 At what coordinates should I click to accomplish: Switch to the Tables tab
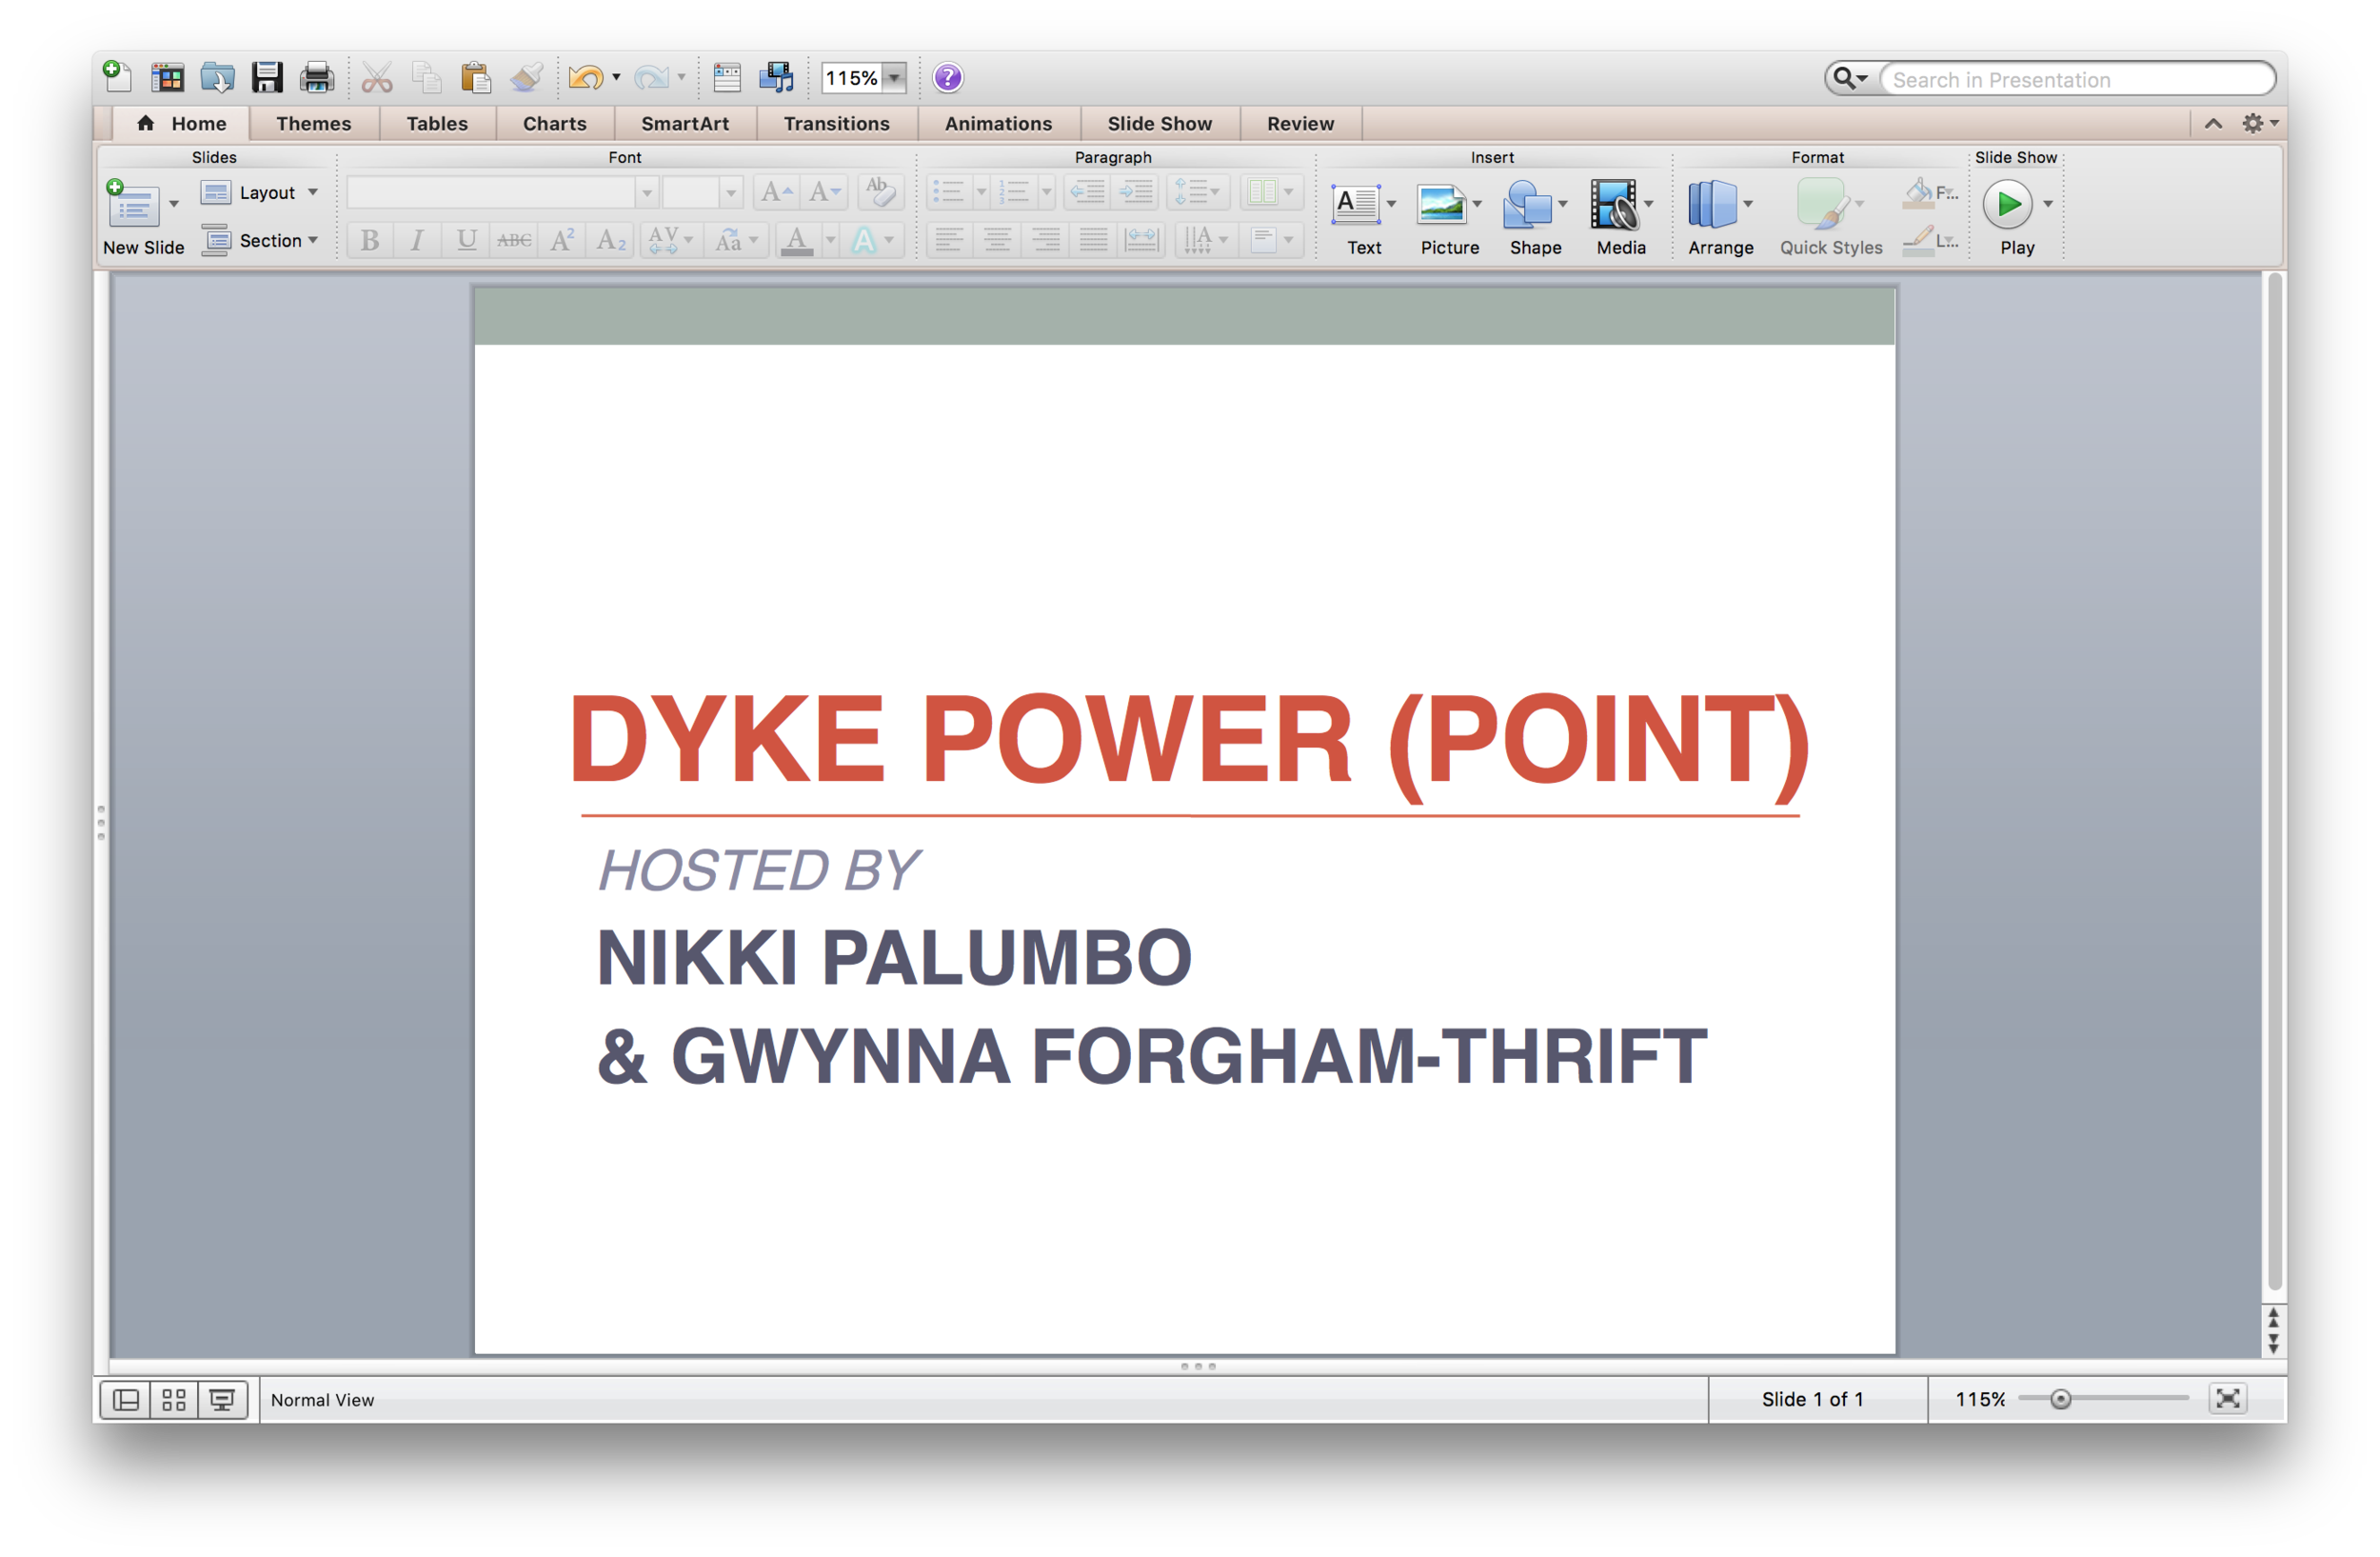pyautogui.click(x=437, y=124)
